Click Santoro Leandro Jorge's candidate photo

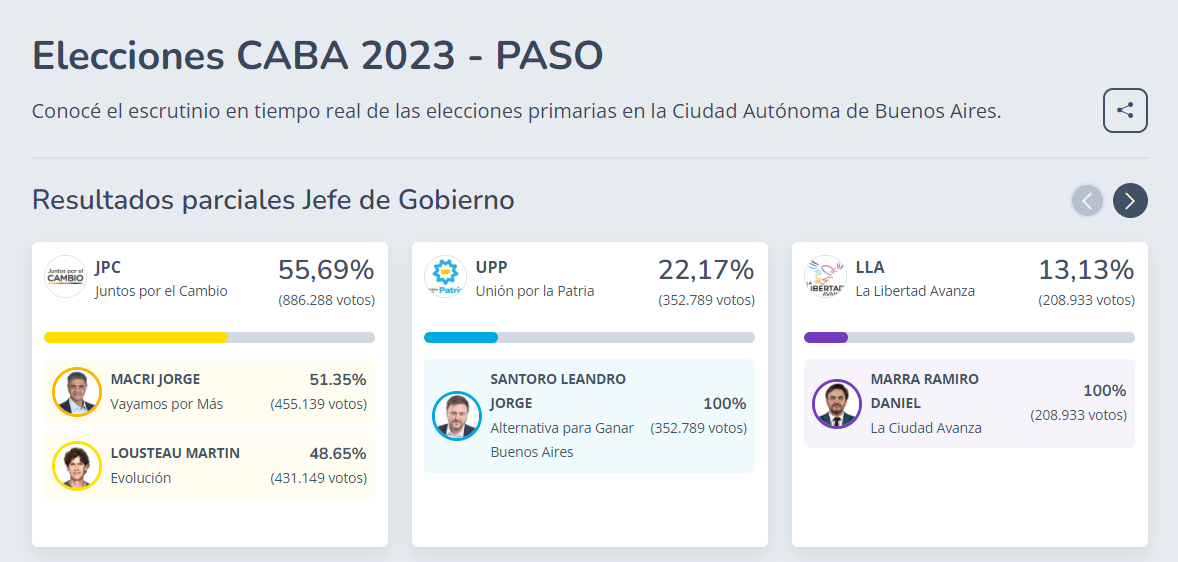[457, 416]
